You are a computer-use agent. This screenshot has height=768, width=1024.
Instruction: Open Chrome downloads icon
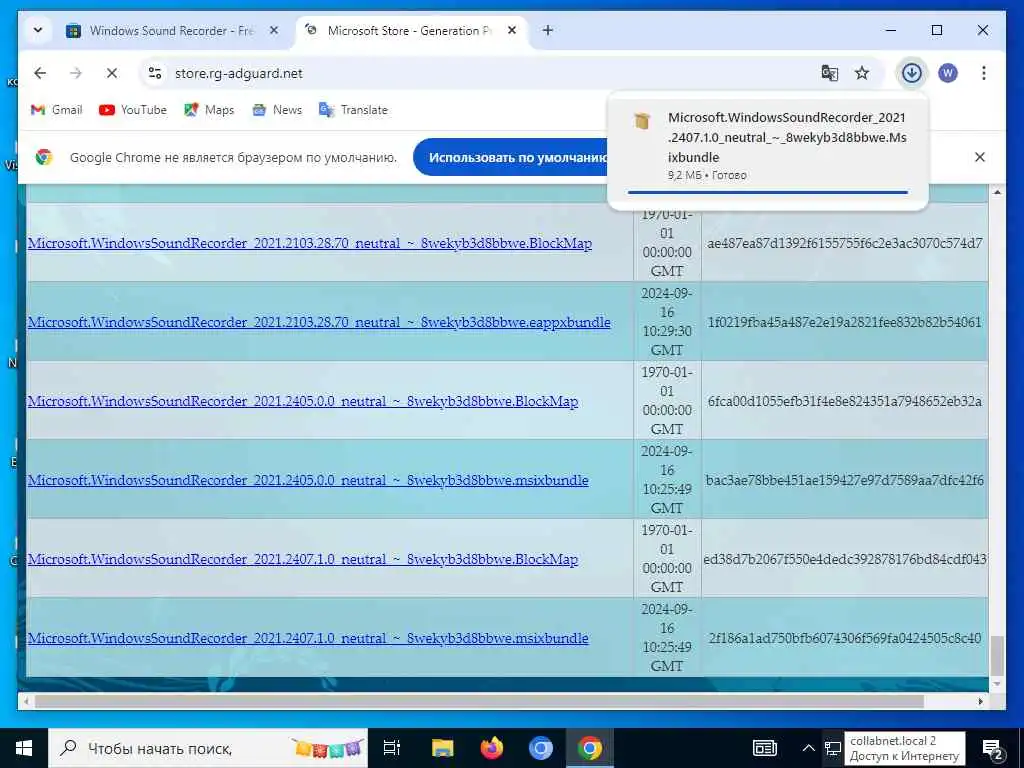coord(912,73)
